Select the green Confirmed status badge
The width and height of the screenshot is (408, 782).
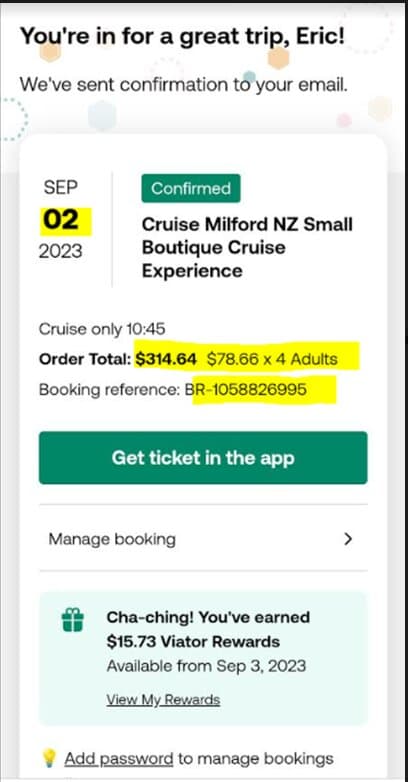click(191, 189)
